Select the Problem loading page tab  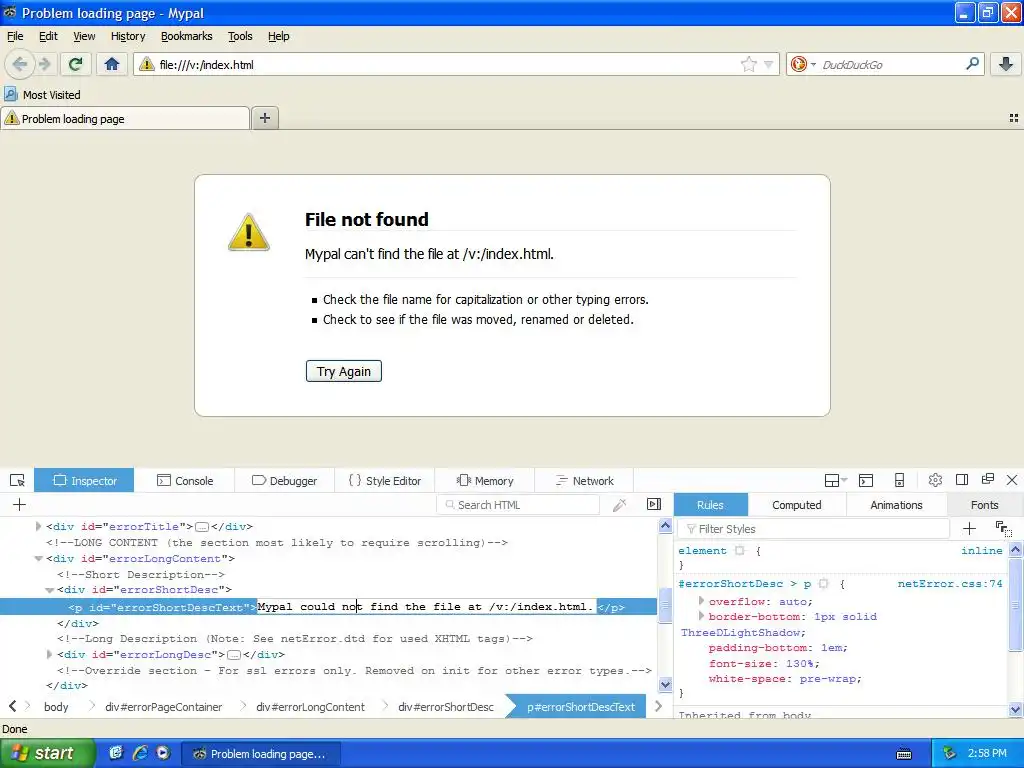[125, 118]
